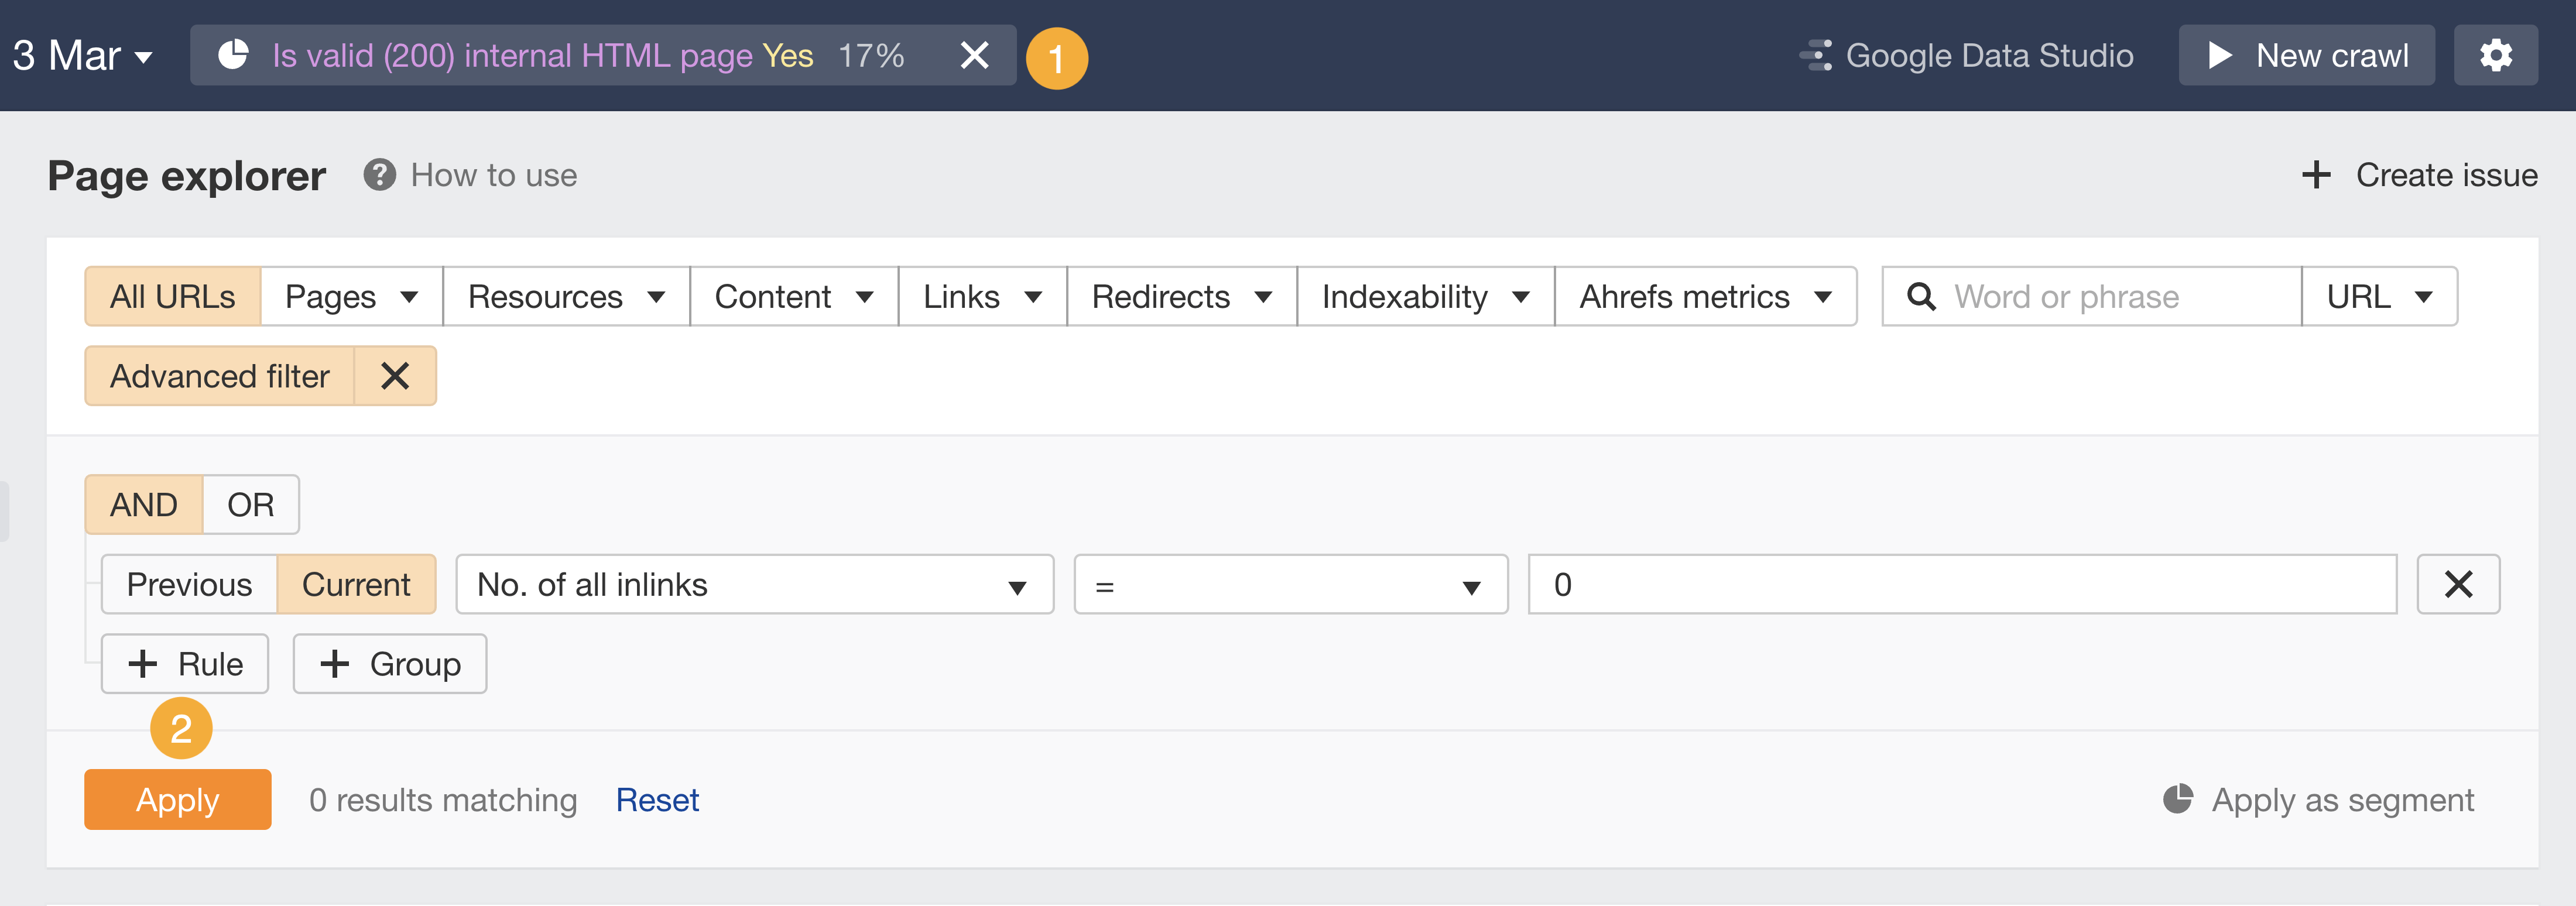
Task: Select Previous crawl for the rule
Action: (189, 584)
